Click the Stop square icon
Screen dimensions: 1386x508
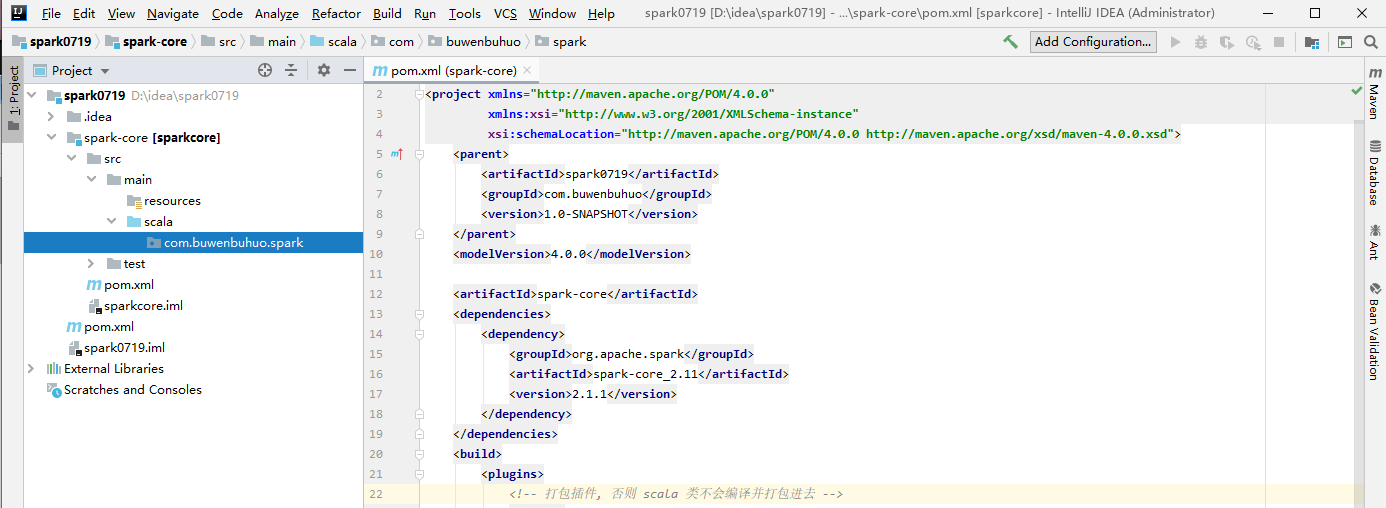1279,42
